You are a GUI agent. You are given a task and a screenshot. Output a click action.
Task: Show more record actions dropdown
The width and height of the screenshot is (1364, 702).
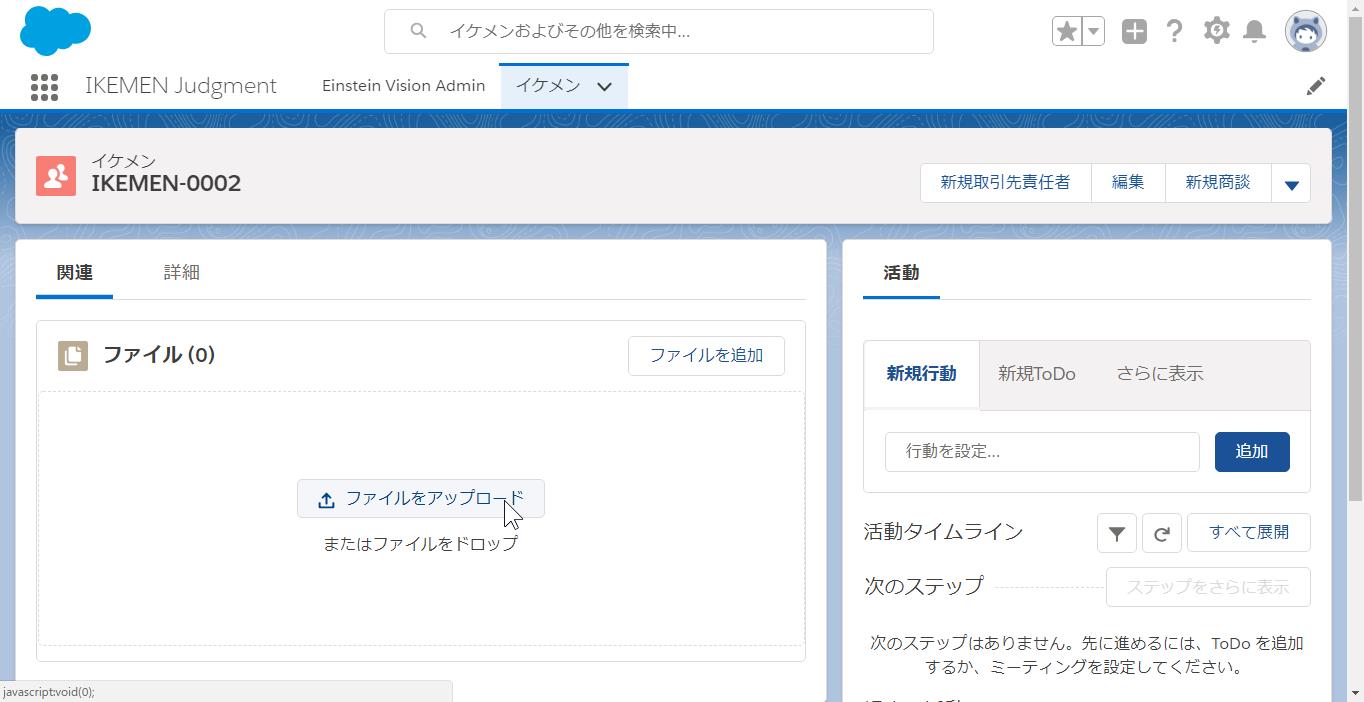pos(1291,184)
